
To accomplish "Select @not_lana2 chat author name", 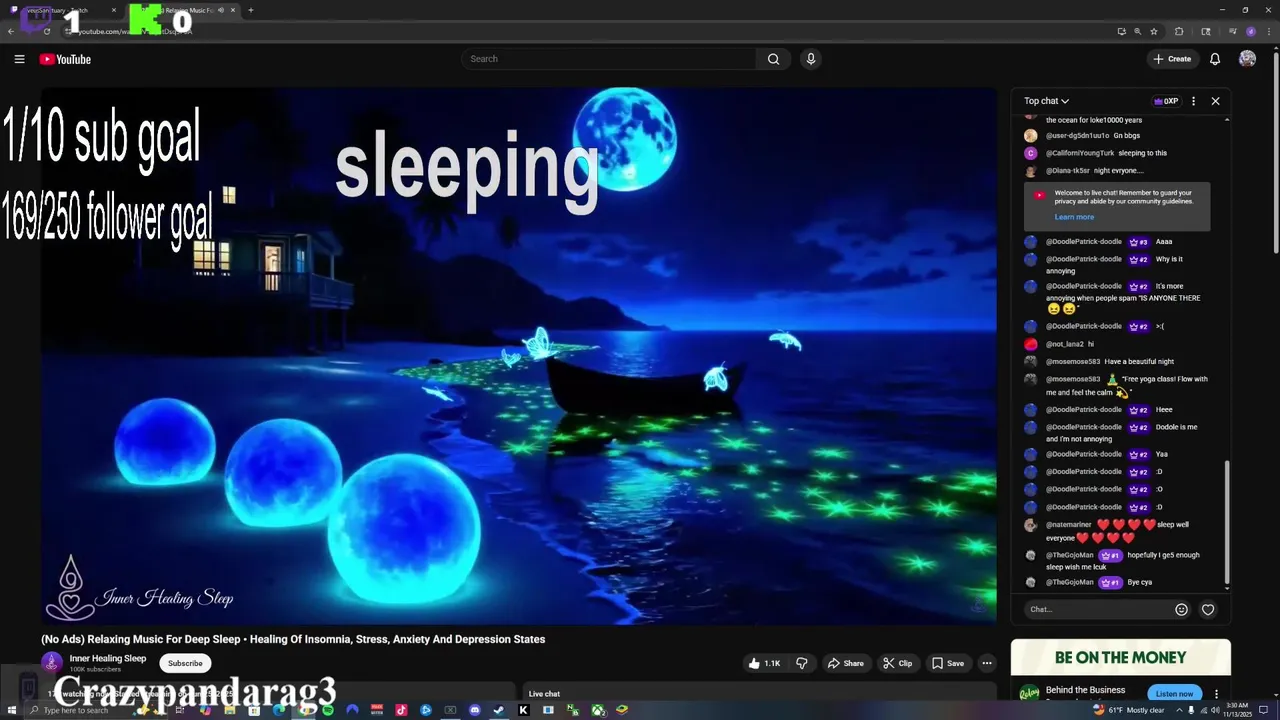I will 1065,344.
